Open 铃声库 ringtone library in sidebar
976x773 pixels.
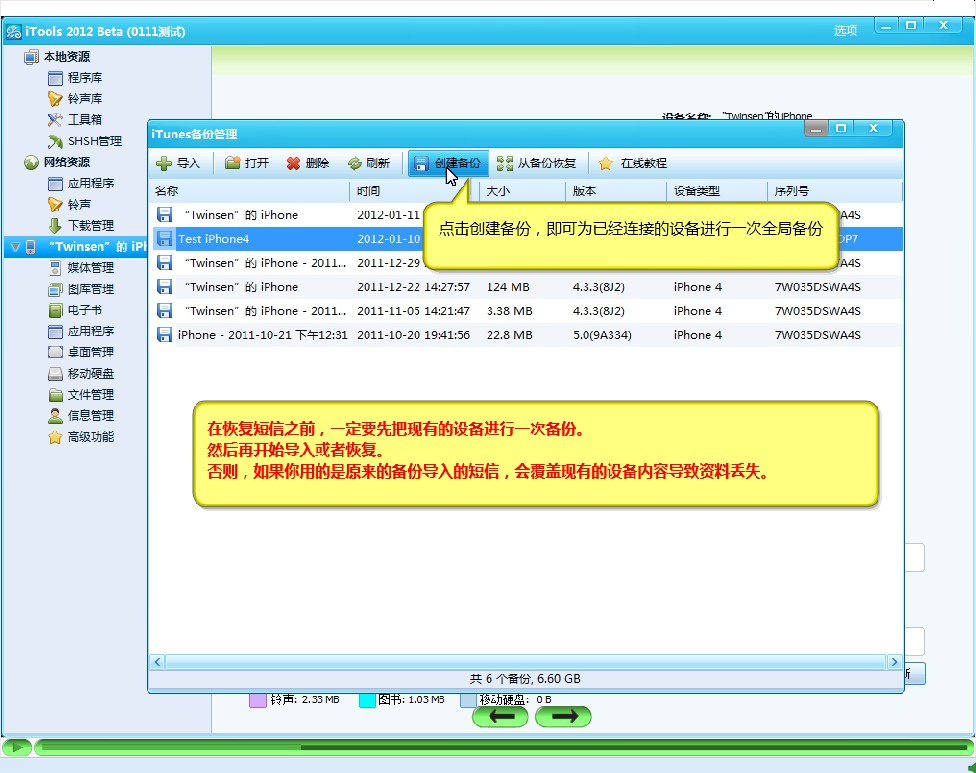(x=84, y=98)
